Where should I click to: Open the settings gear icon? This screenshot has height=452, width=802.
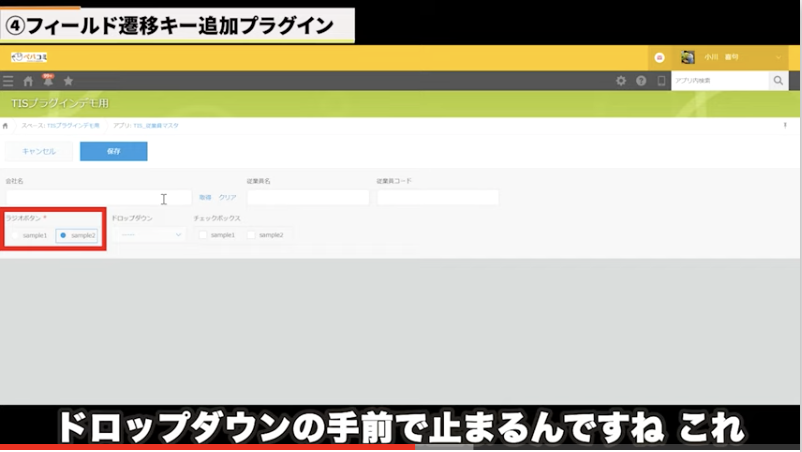621,81
